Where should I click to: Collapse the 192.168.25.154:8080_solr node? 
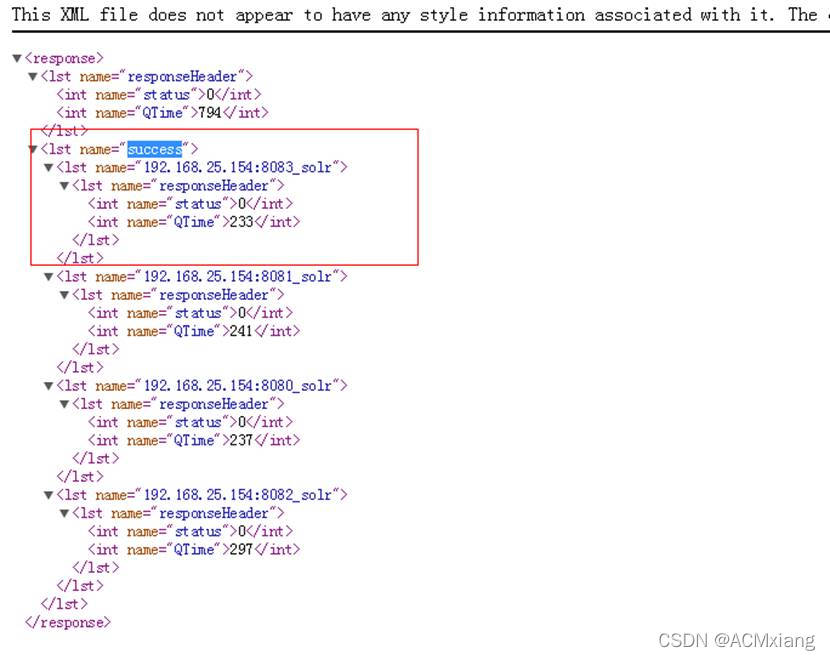point(49,386)
